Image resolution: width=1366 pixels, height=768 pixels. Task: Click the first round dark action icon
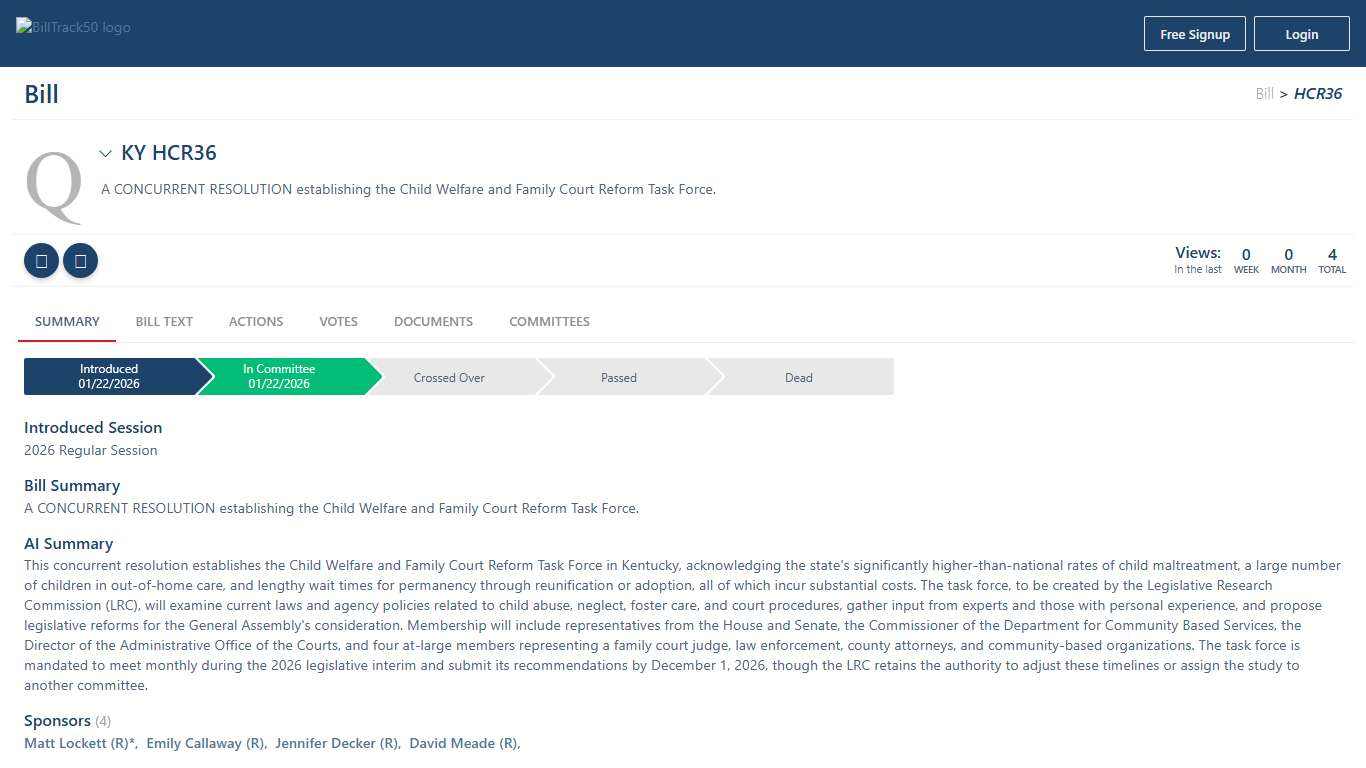(x=41, y=261)
